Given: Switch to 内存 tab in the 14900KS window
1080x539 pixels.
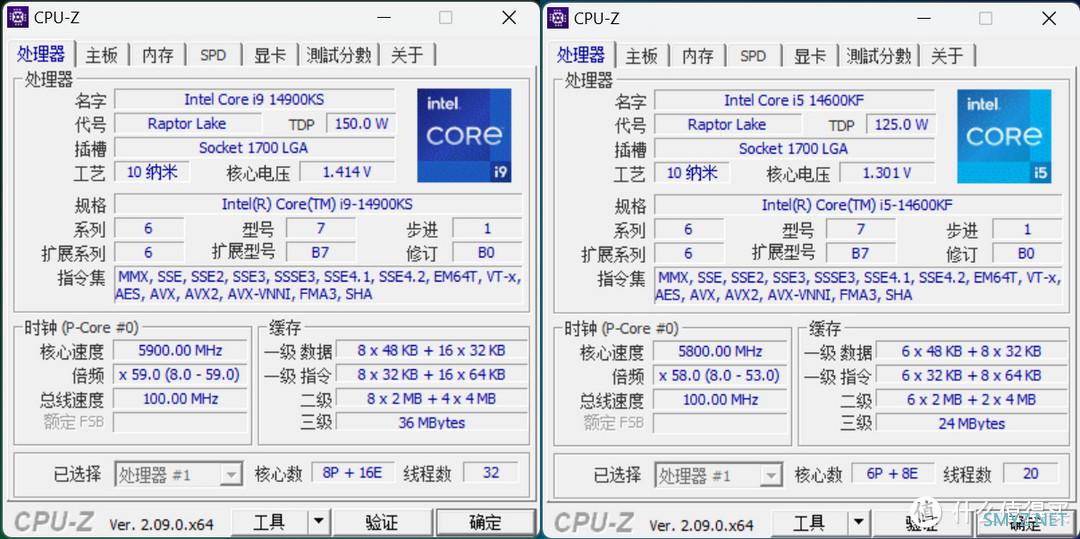Looking at the screenshot, I should tap(158, 55).
